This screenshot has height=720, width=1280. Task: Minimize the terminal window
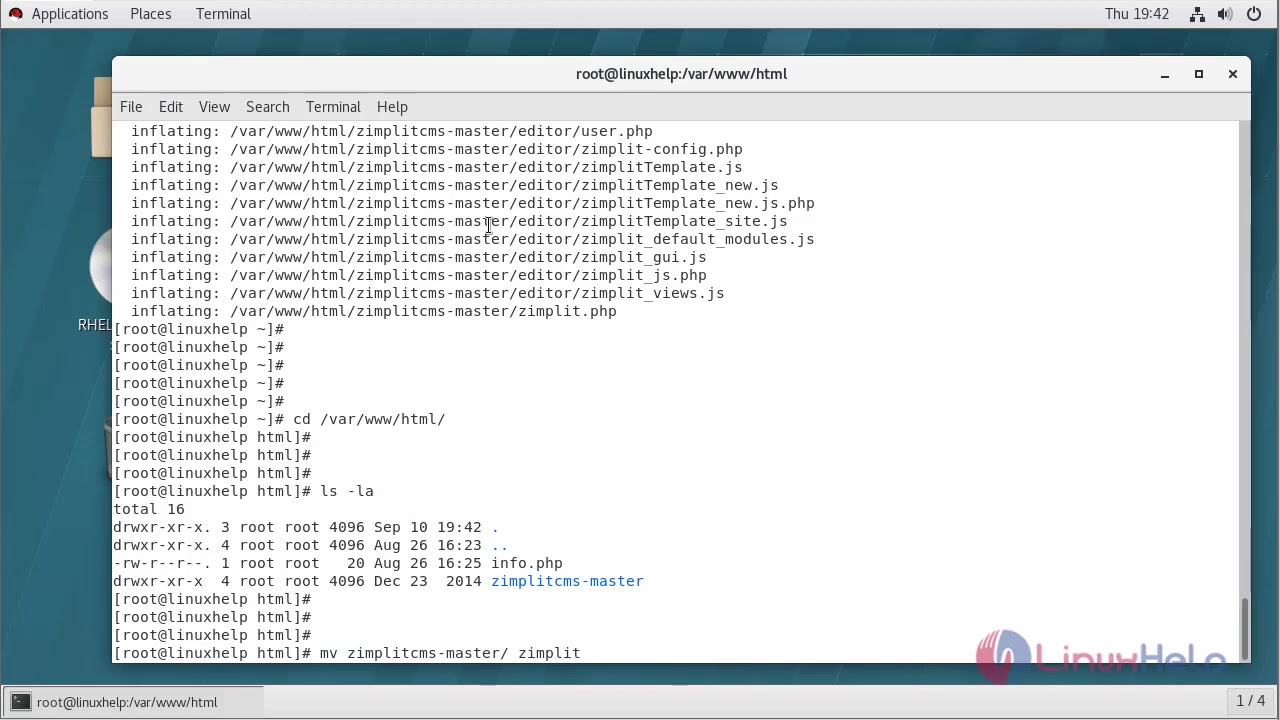tap(1165, 74)
